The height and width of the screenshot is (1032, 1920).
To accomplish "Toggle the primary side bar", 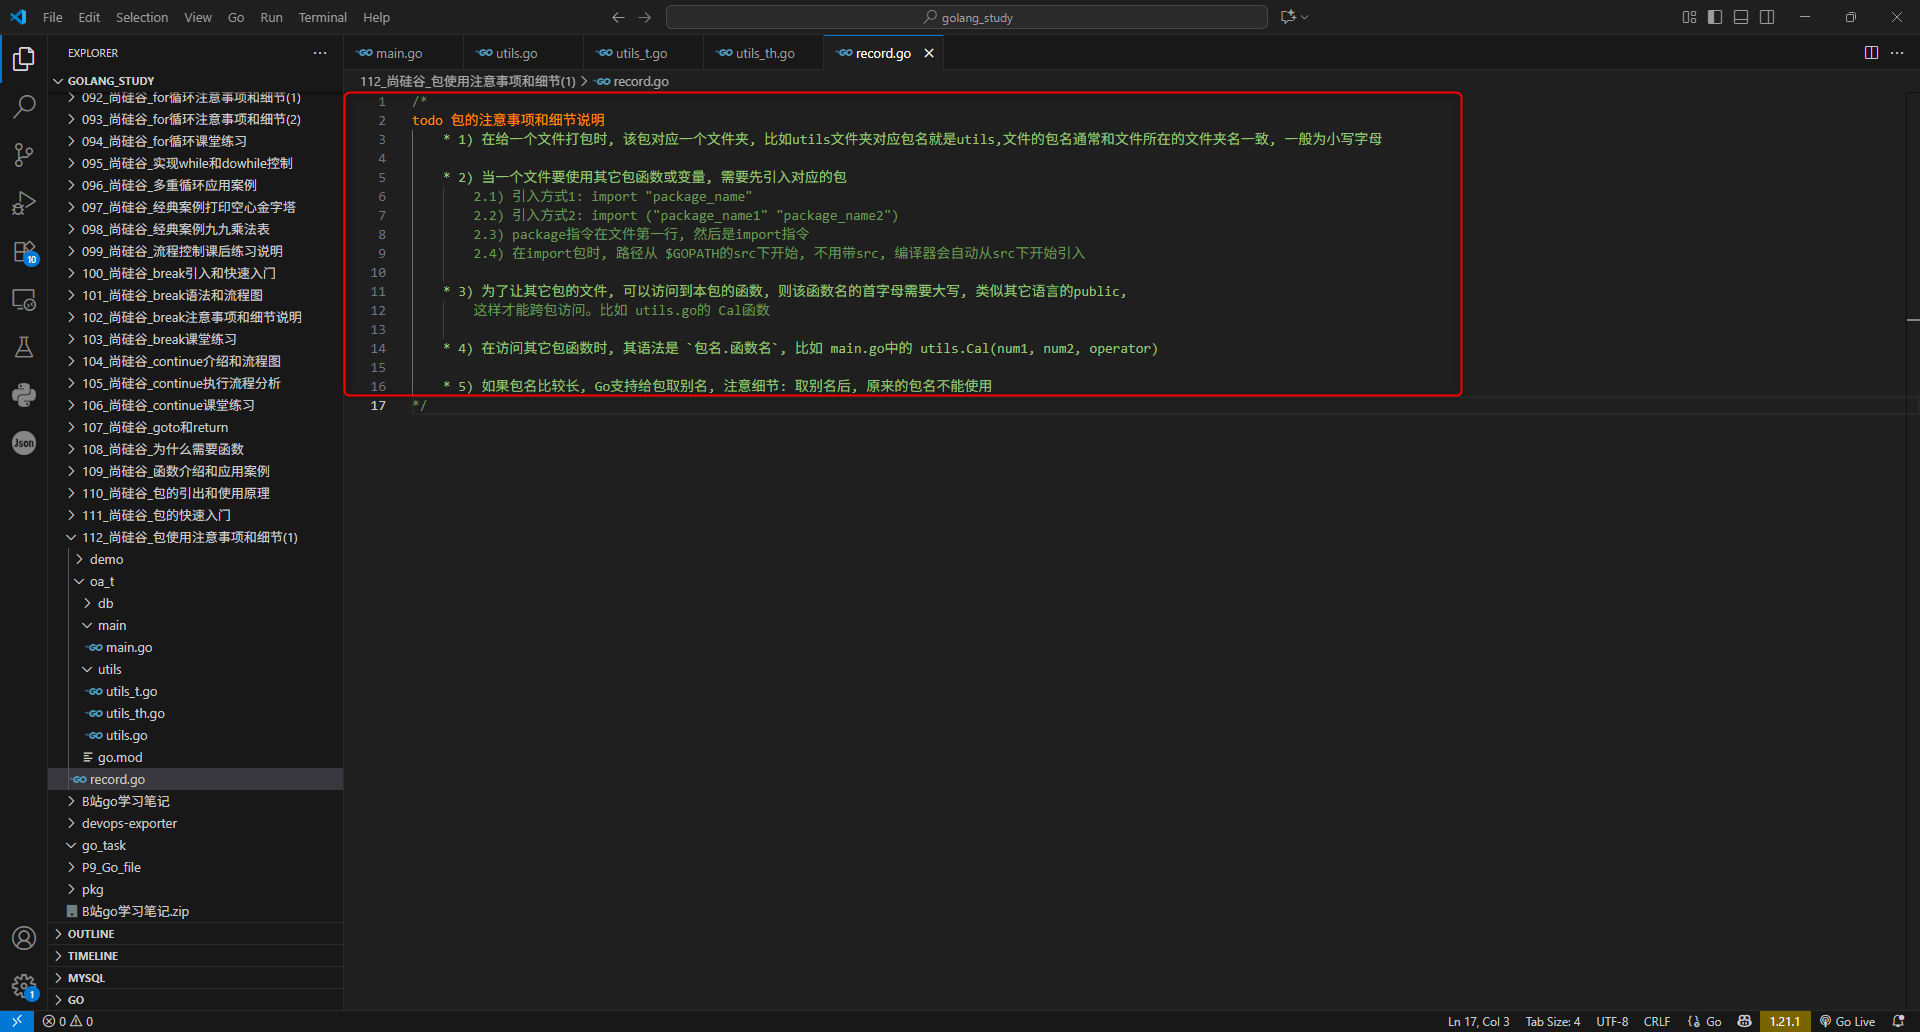I will click(x=1715, y=17).
